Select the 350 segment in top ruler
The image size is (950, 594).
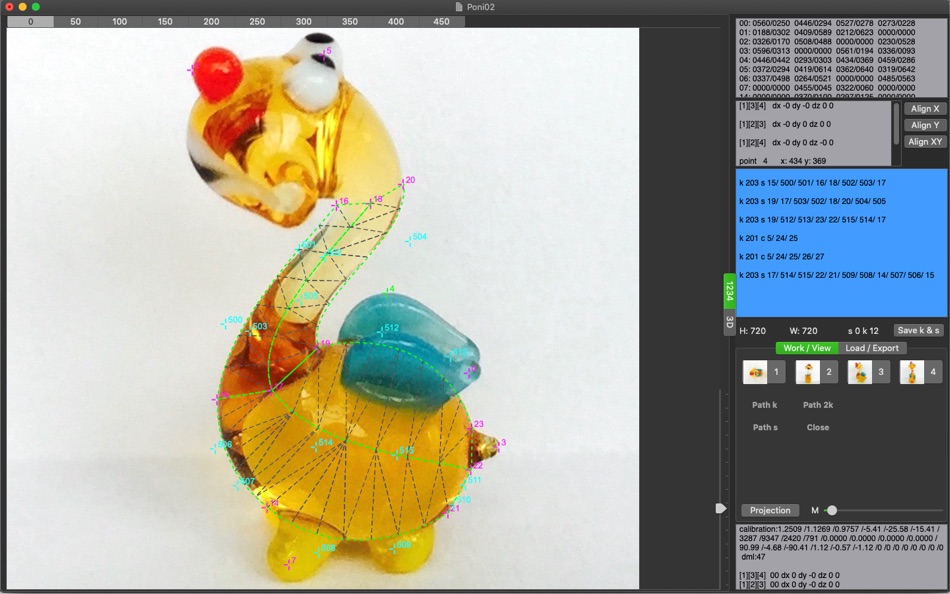[x=350, y=21]
